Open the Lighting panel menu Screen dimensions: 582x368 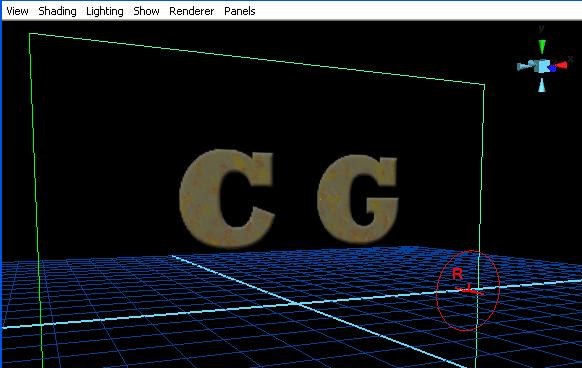coord(105,12)
